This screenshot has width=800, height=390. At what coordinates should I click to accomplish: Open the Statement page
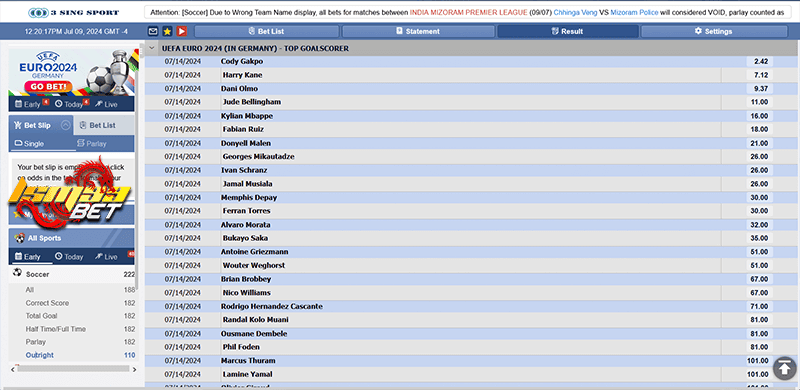click(x=418, y=32)
